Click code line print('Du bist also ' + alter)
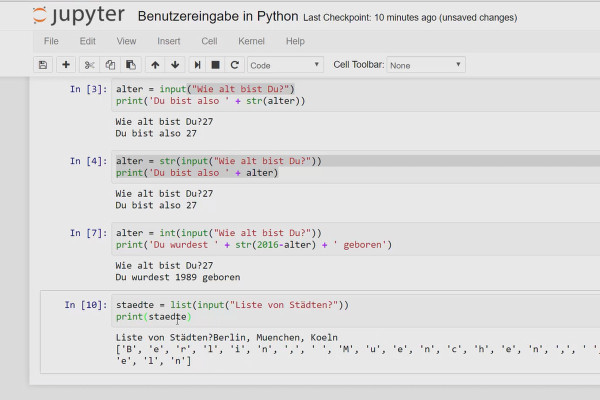Image resolution: width=600 pixels, height=400 pixels. [197, 173]
